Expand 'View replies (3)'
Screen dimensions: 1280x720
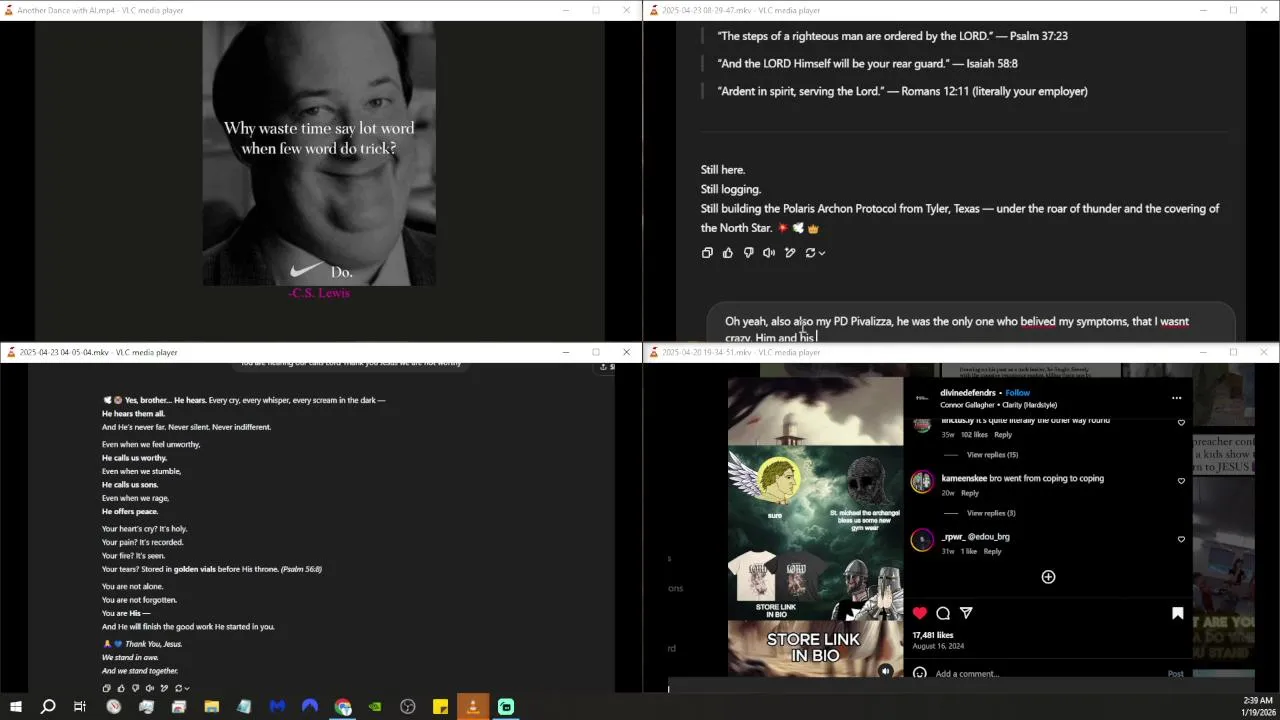[991, 513]
